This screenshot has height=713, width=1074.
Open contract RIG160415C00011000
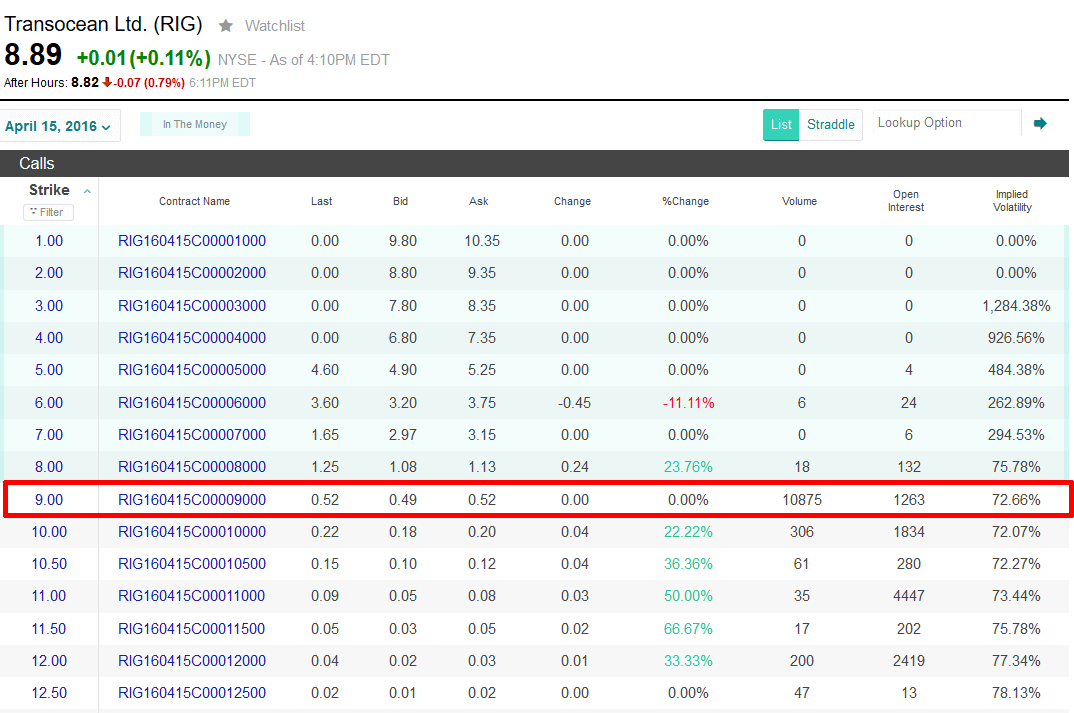click(192, 596)
